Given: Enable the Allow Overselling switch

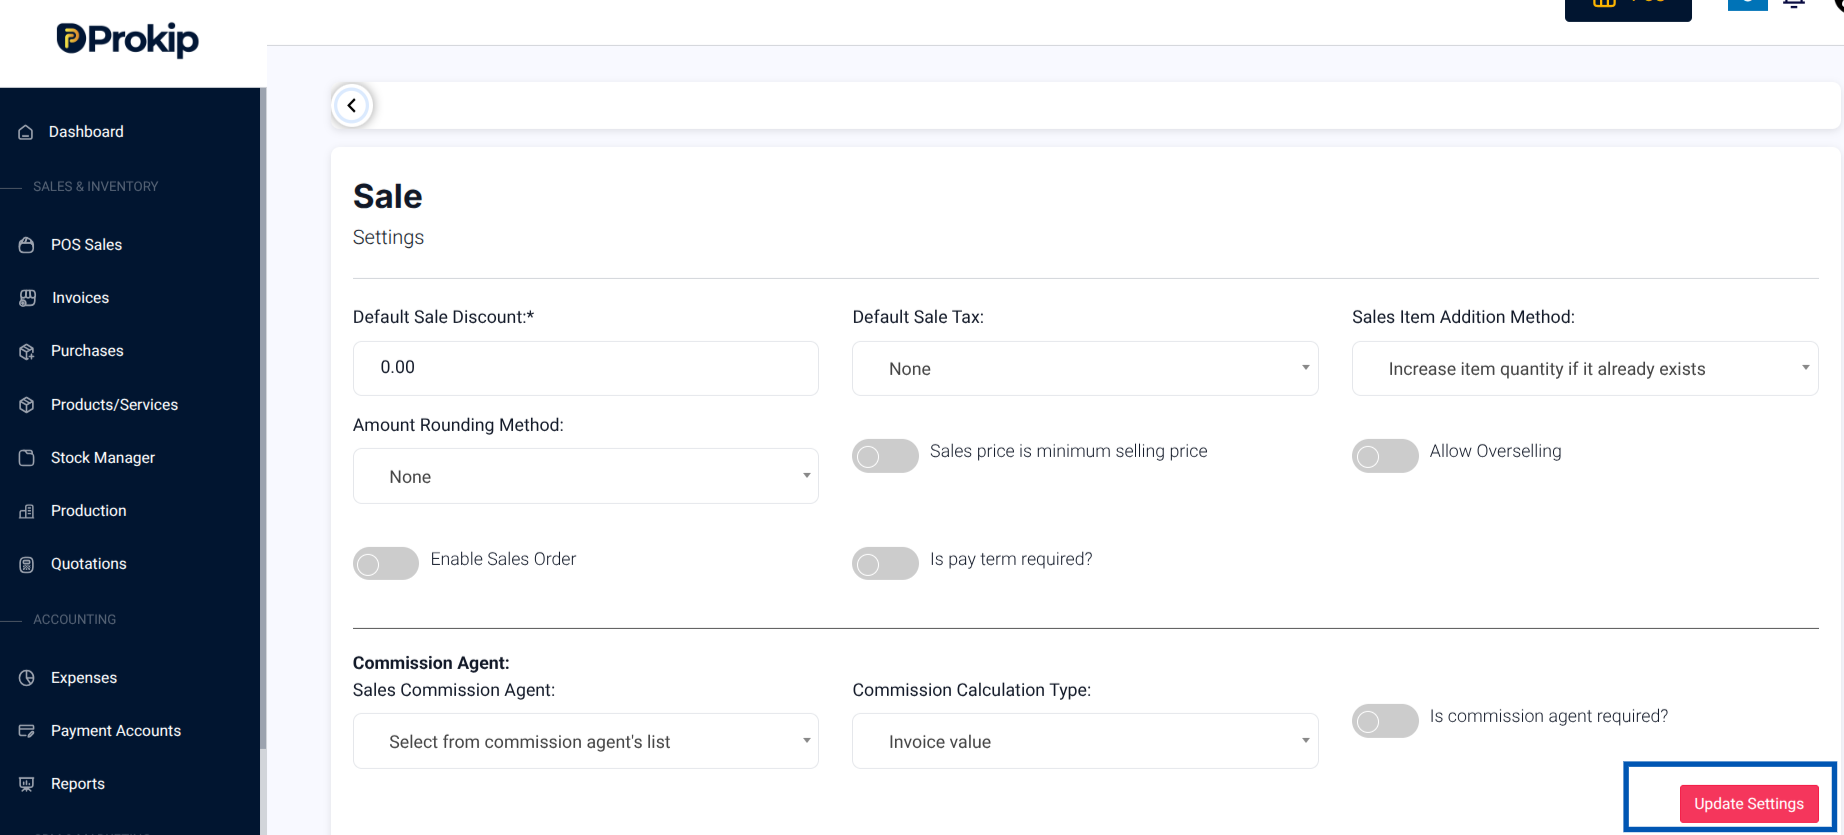Looking at the screenshot, I should 1385,456.
